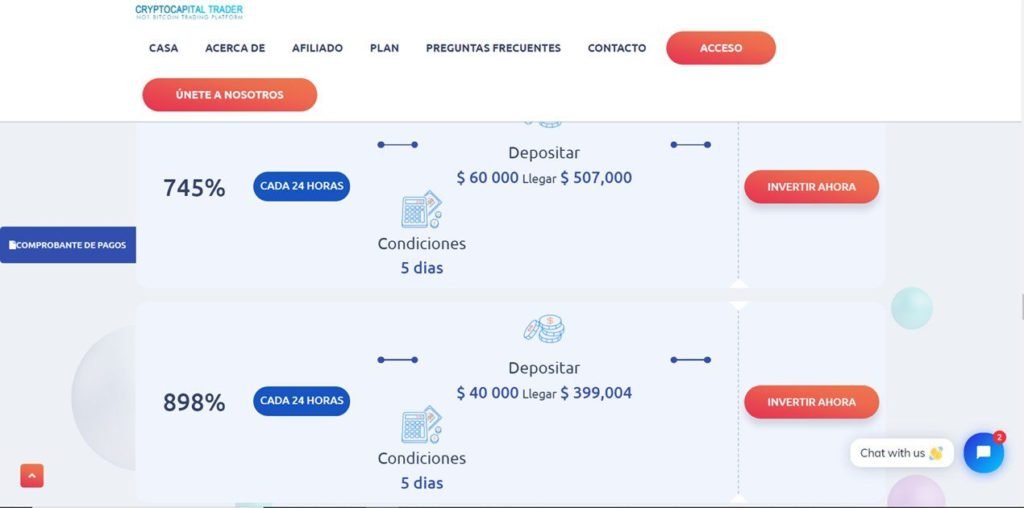Go to the CONTACTO page

click(616, 48)
